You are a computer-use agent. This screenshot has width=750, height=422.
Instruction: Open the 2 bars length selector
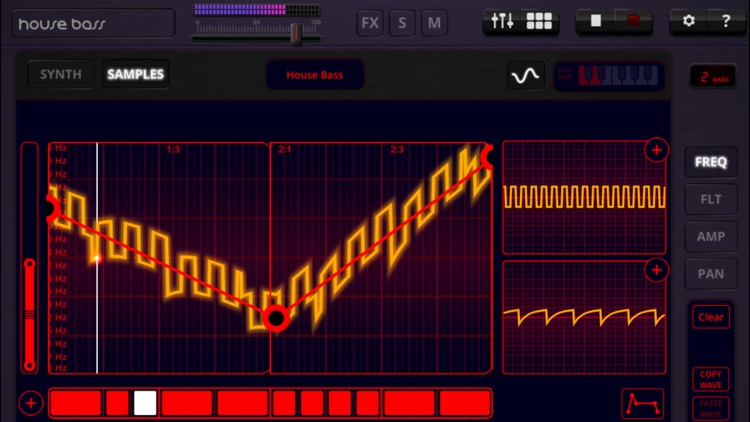coord(713,77)
